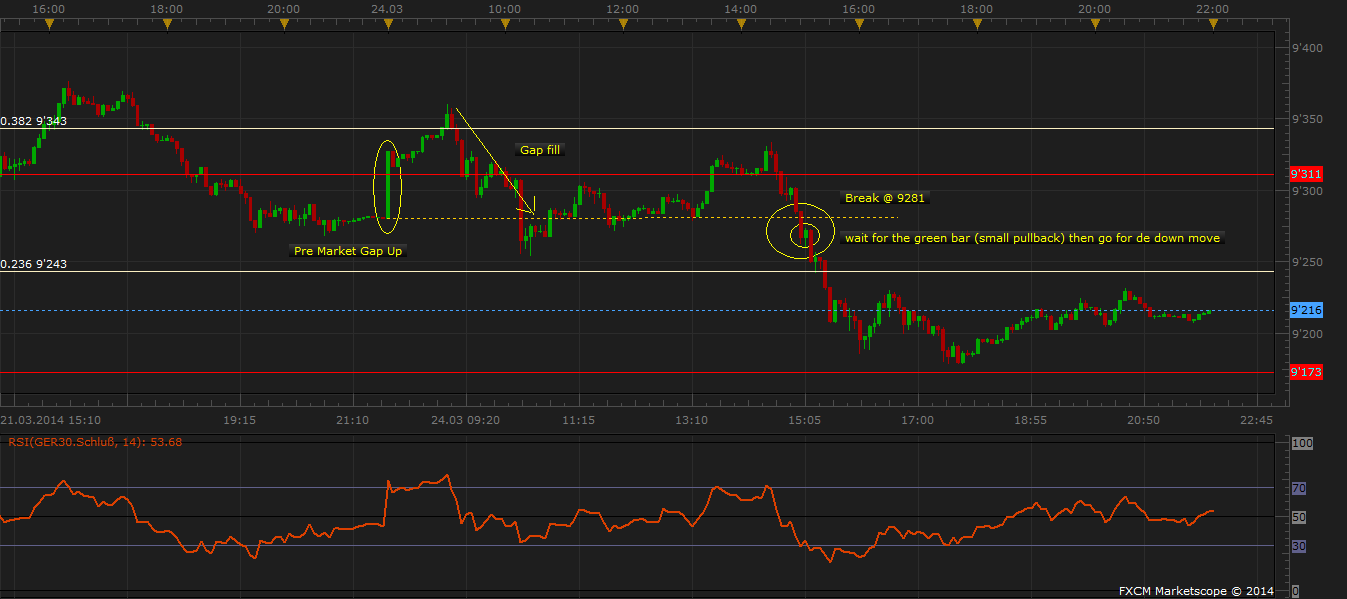Click the RSI(GER30.Schluß, 14) indicator label
Viewport: 1347px width, 599px height.
point(96,441)
